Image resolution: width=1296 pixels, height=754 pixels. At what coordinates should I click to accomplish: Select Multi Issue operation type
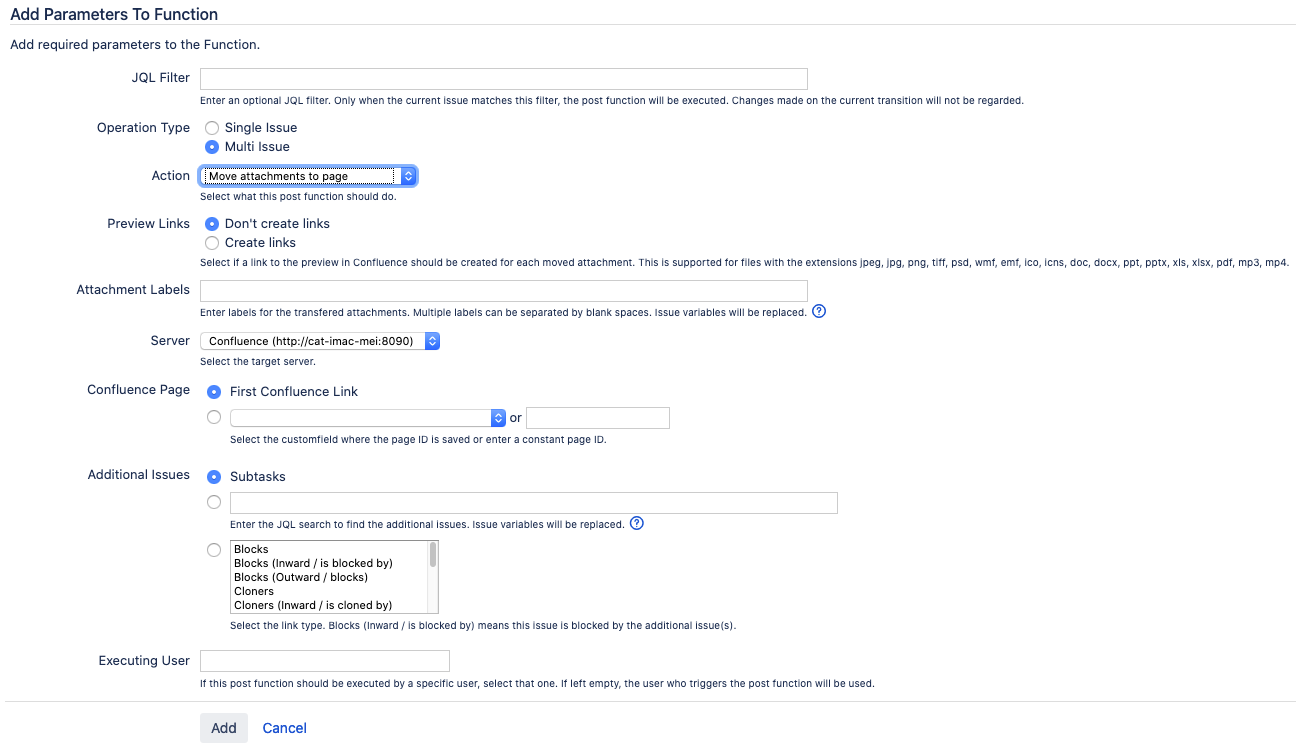[212, 147]
